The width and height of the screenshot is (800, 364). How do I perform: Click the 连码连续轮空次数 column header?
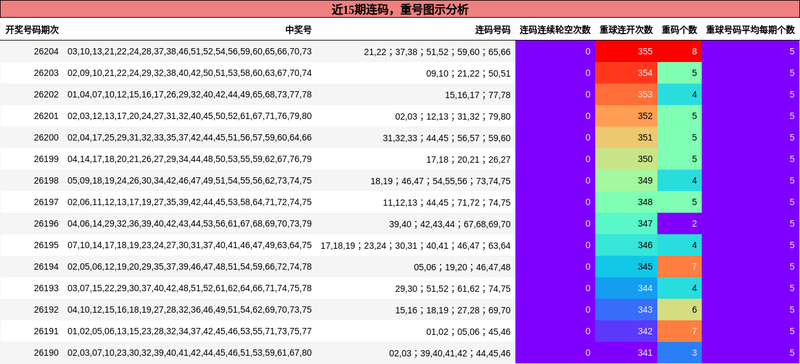(555, 30)
